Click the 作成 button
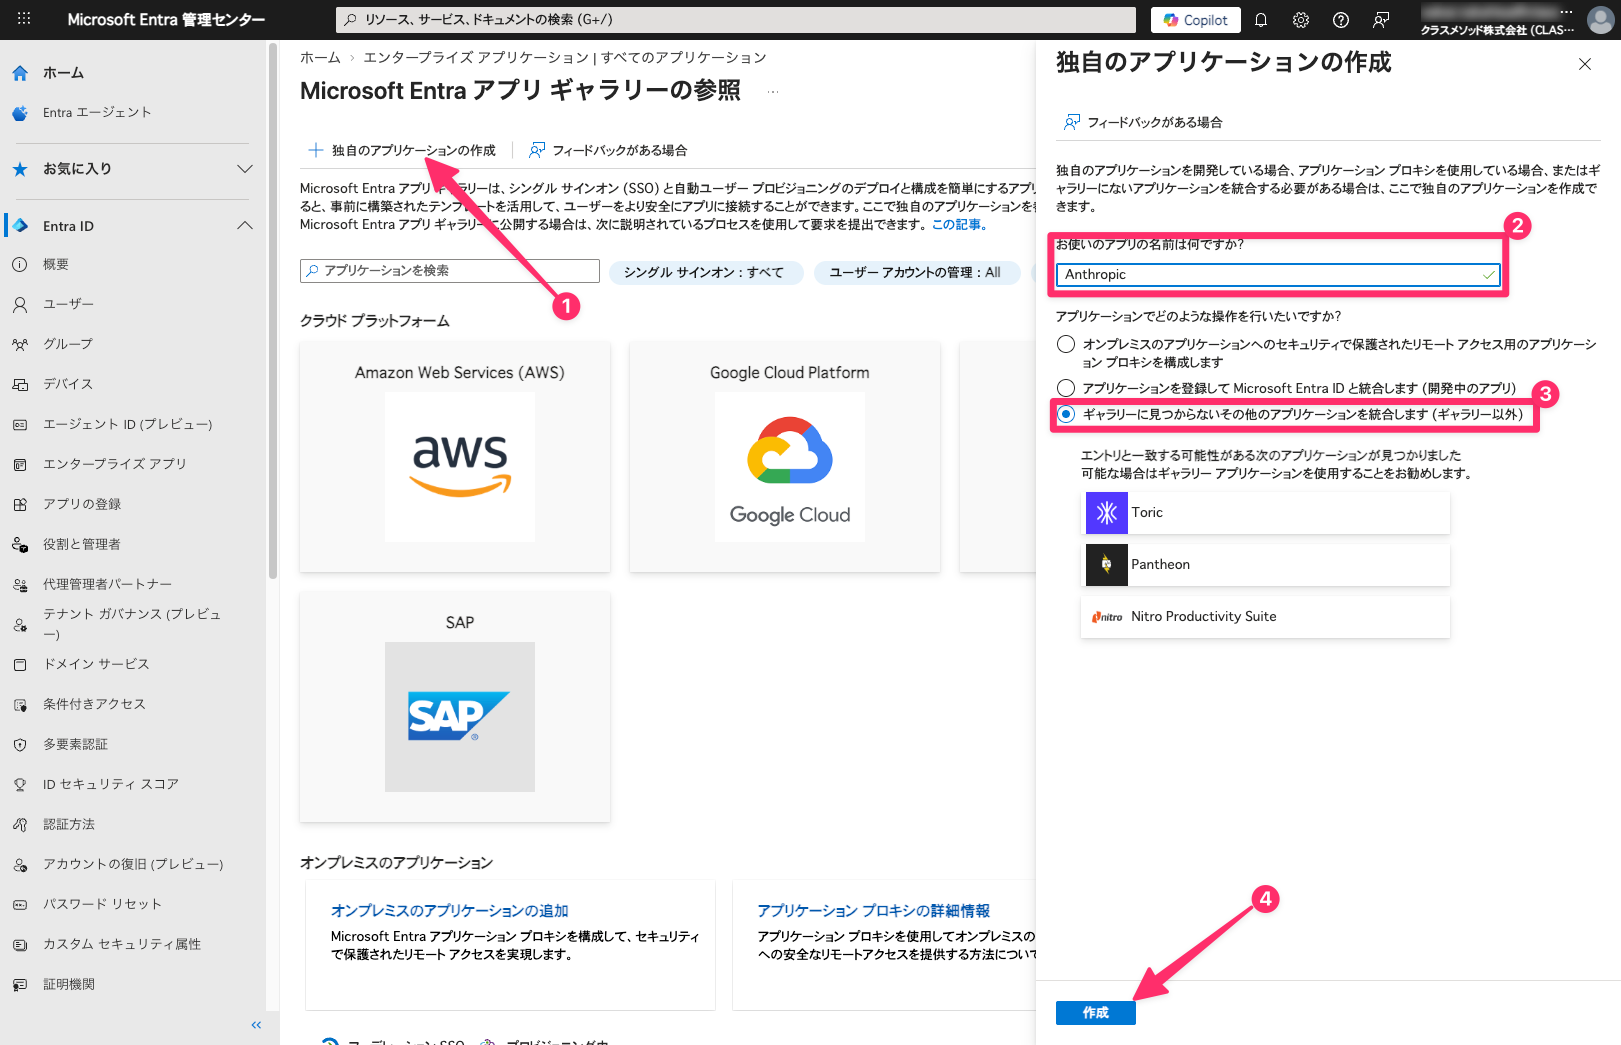Image resolution: width=1621 pixels, height=1045 pixels. coord(1096,1013)
